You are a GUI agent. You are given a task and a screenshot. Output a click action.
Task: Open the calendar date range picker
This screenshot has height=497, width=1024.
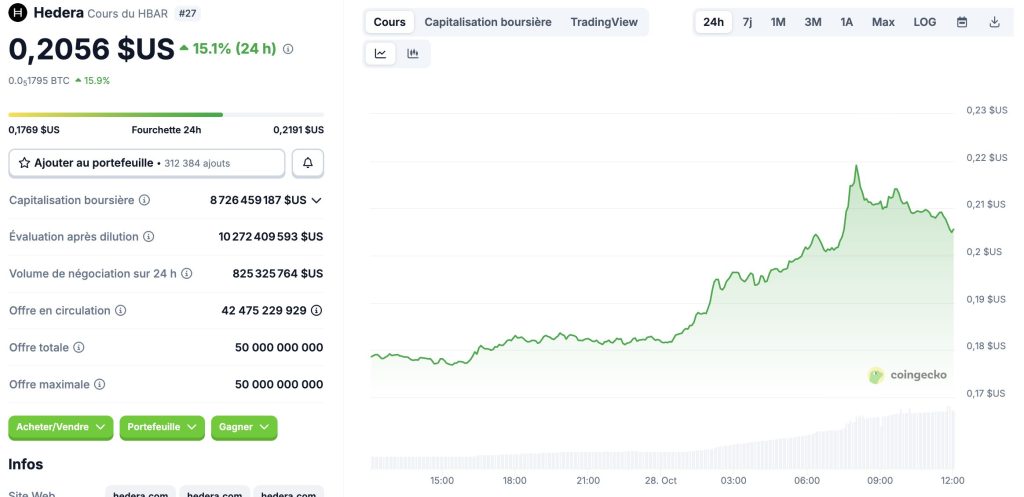pos(962,22)
